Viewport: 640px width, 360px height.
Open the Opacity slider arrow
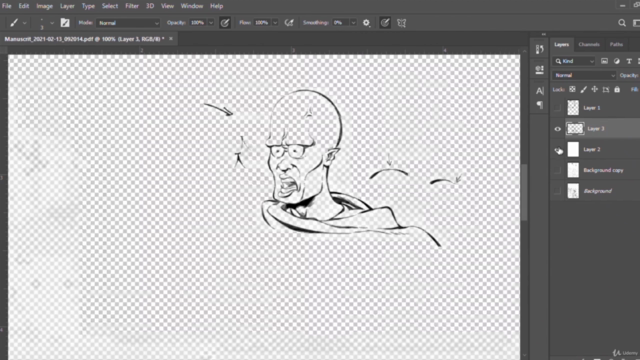(x=211, y=23)
